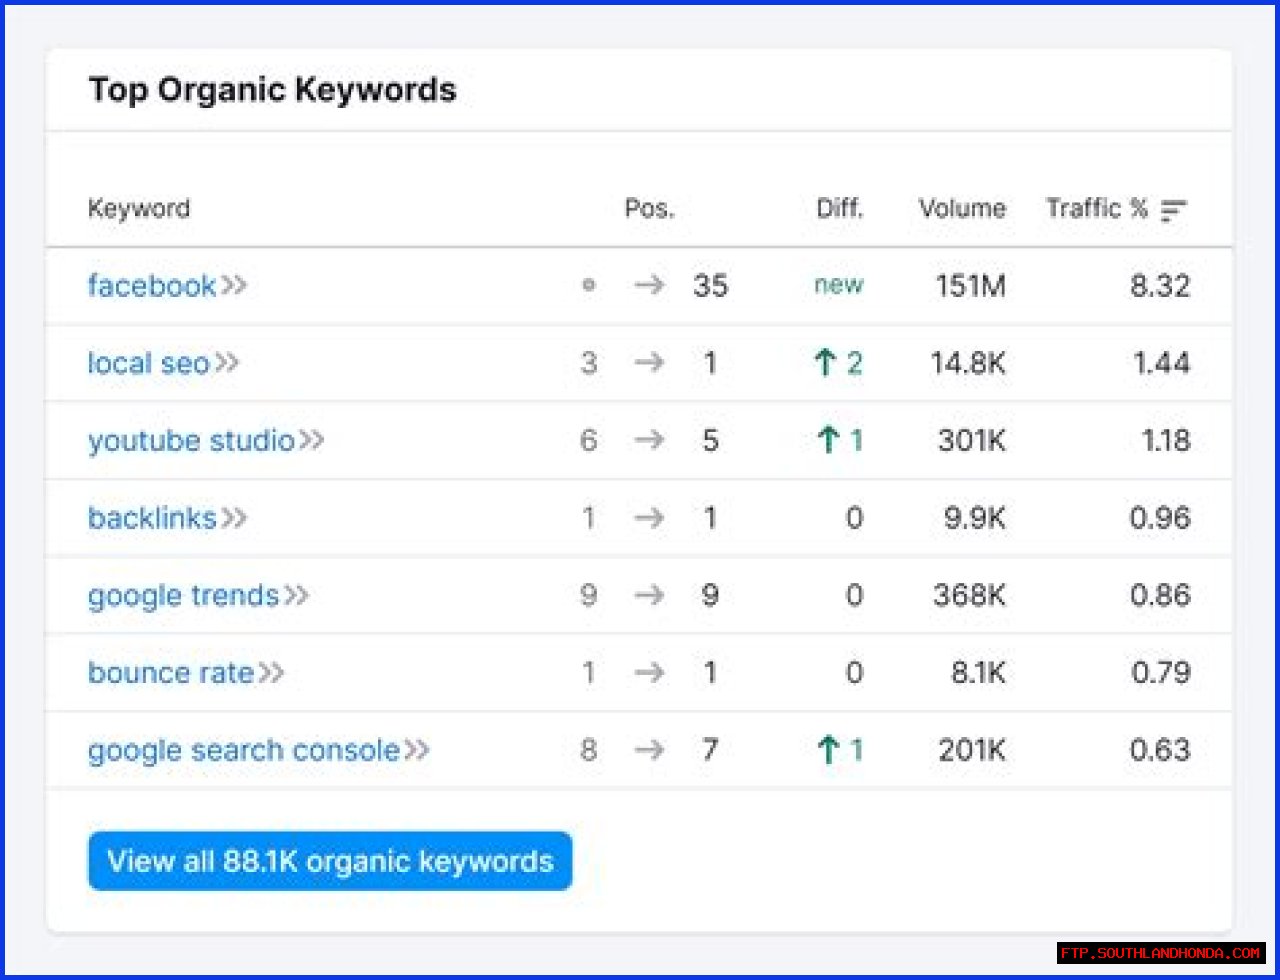Click the sort icon next to Traffic %

click(1174, 210)
